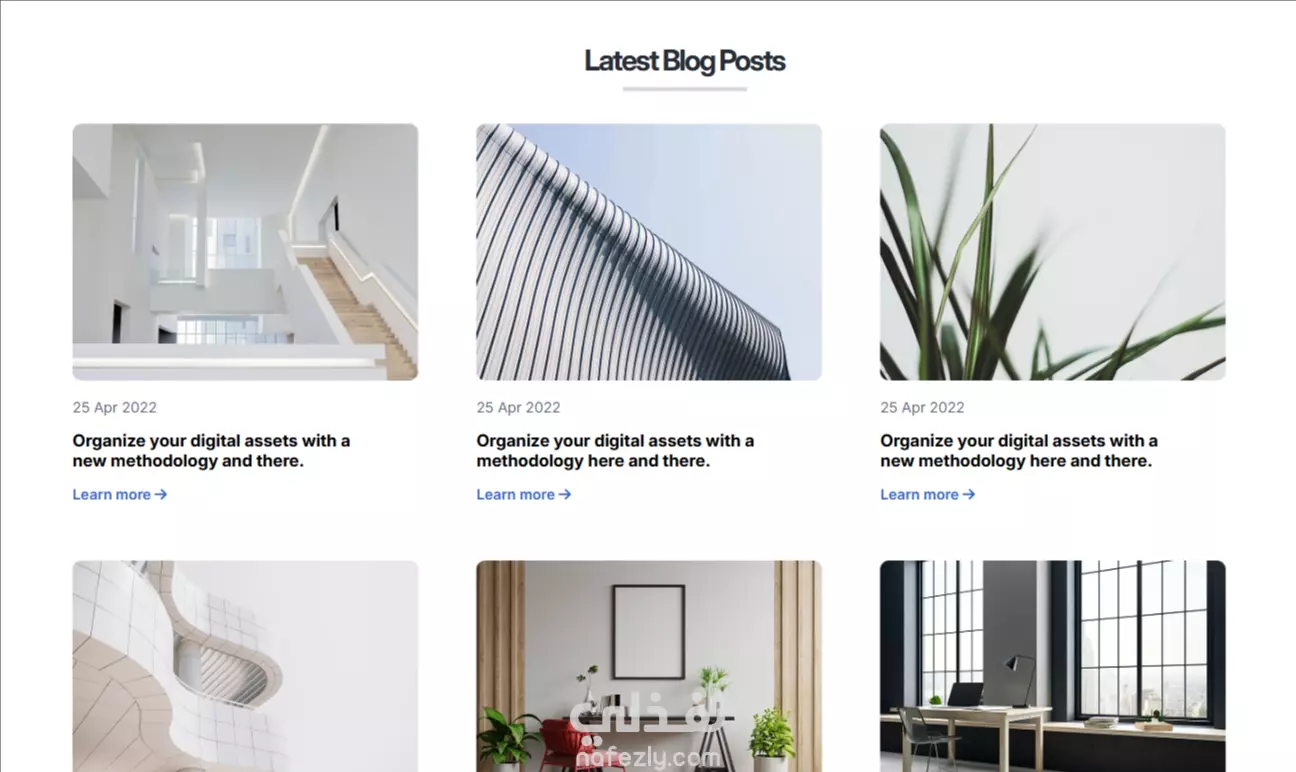
Task: Open title ending "new methodology here and there."
Action: coord(1019,451)
